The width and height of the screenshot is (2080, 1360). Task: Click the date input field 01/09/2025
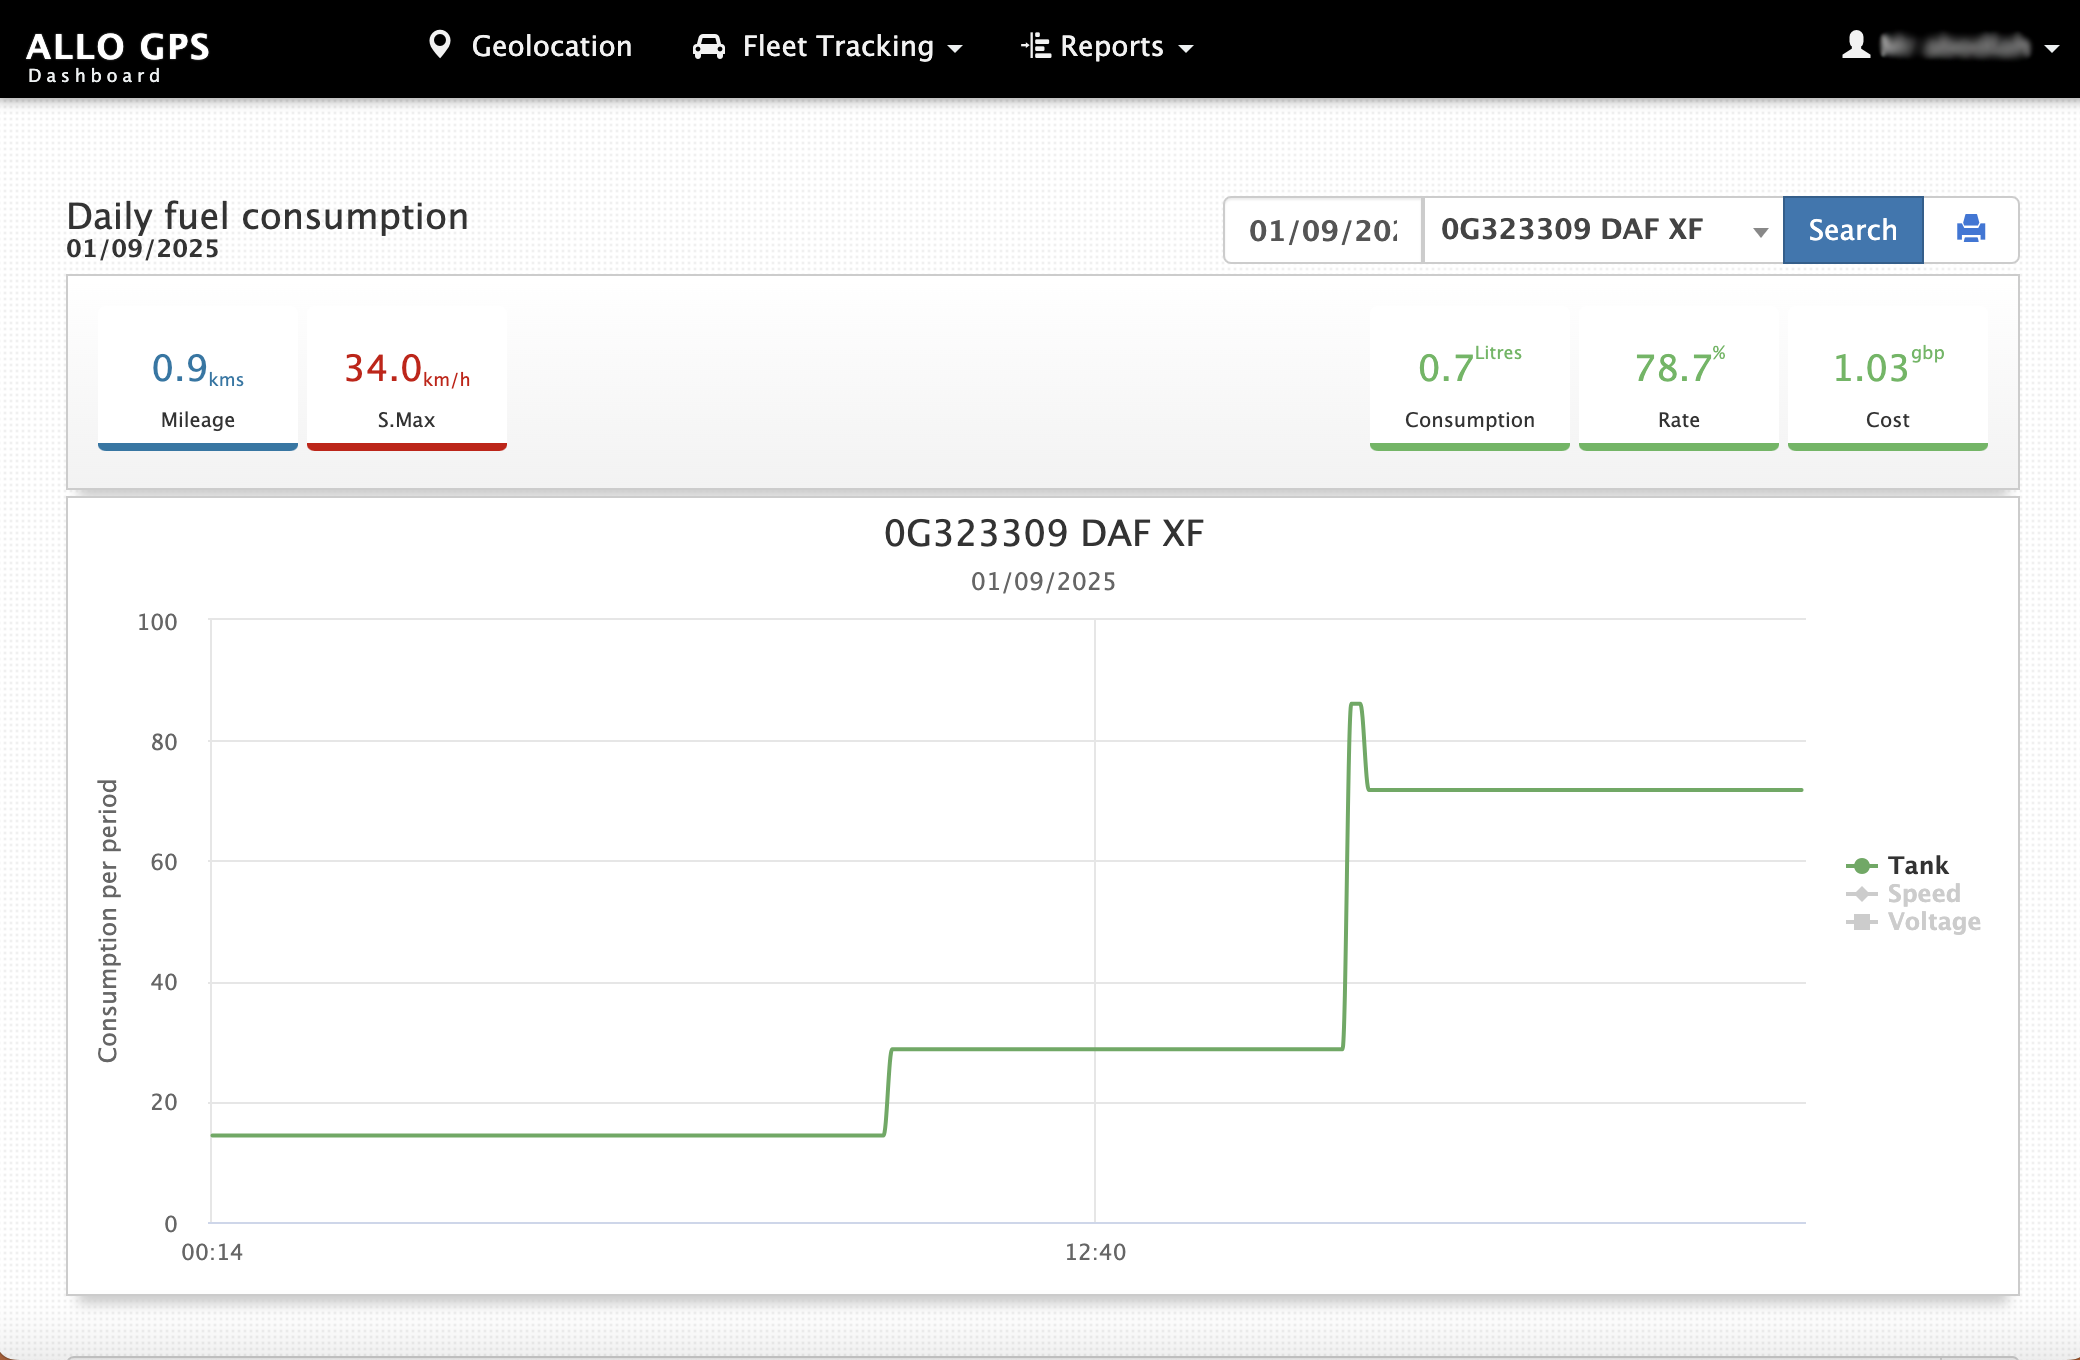coord(1322,230)
